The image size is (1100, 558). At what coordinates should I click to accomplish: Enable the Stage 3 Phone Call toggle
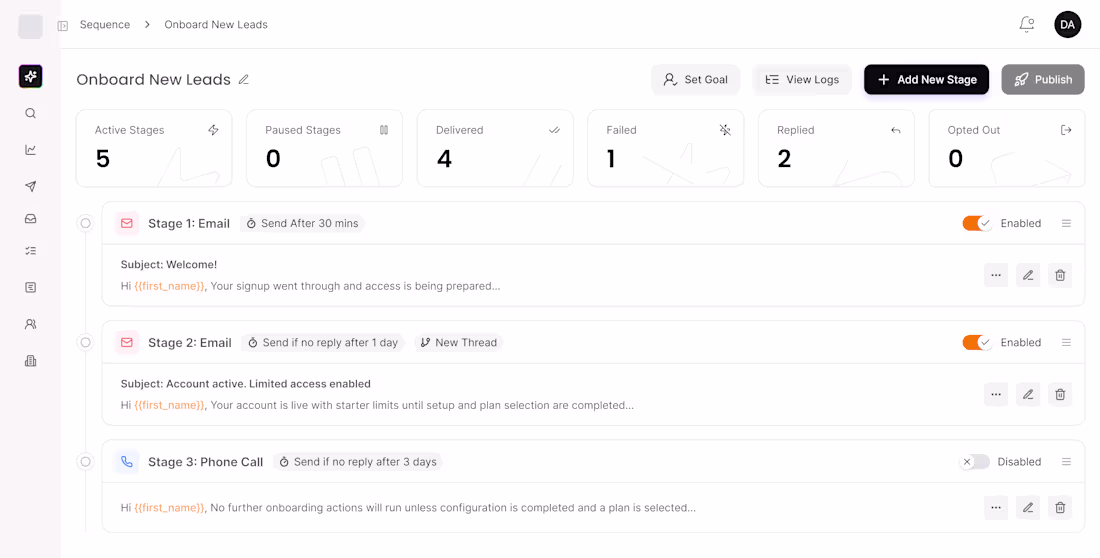coord(976,462)
